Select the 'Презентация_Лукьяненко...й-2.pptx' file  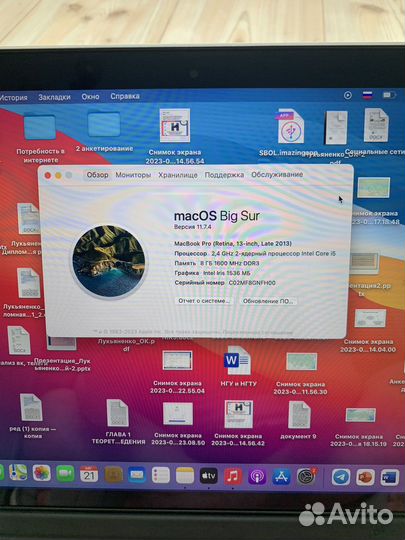point(61,344)
